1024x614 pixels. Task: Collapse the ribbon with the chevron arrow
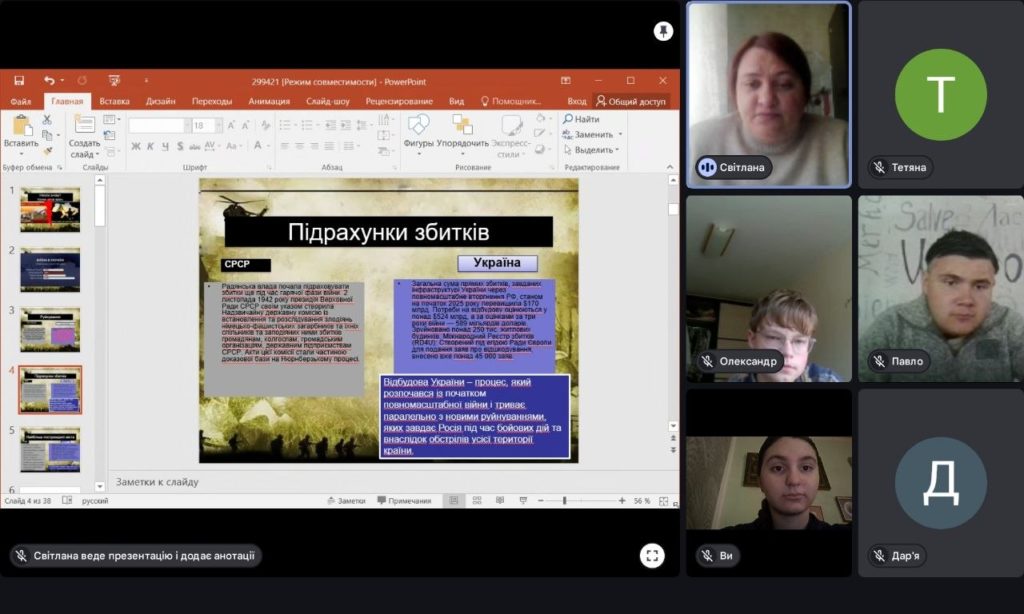[669, 167]
